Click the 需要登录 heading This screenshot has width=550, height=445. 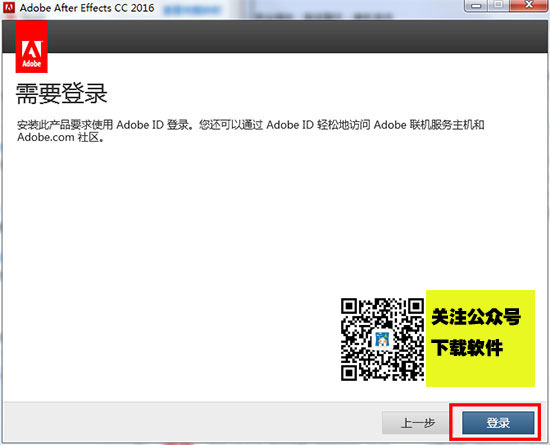click(61, 94)
